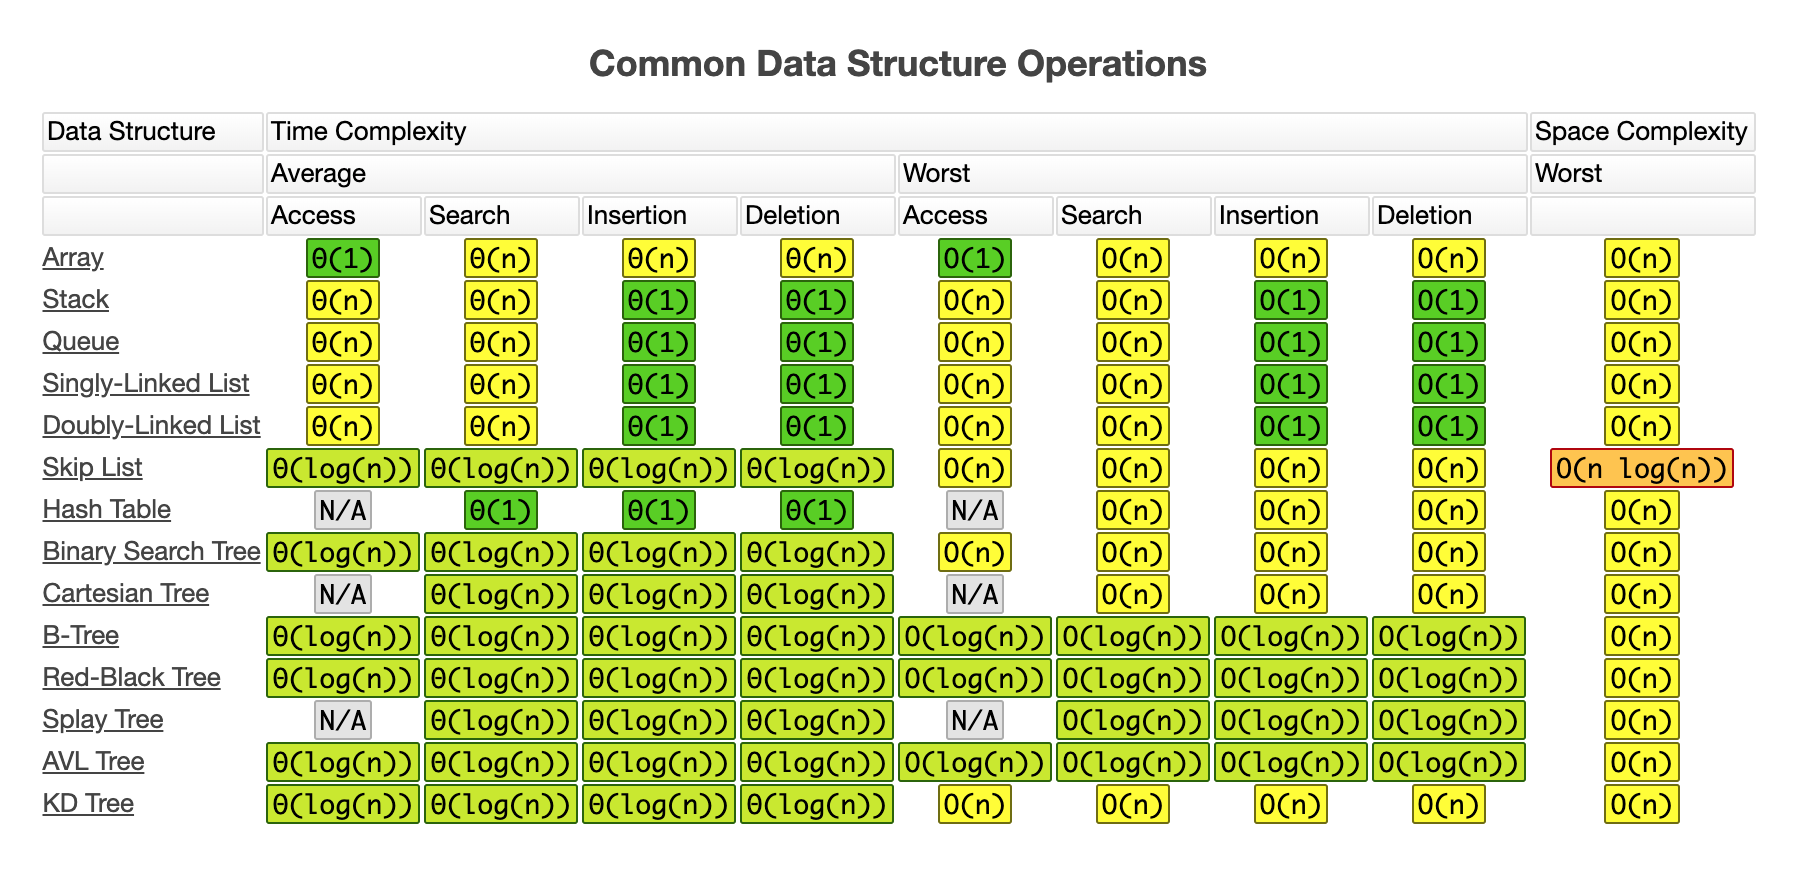This screenshot has width=1800, height=874.
Task: Select the Average column group header
Action: (580, 174)
